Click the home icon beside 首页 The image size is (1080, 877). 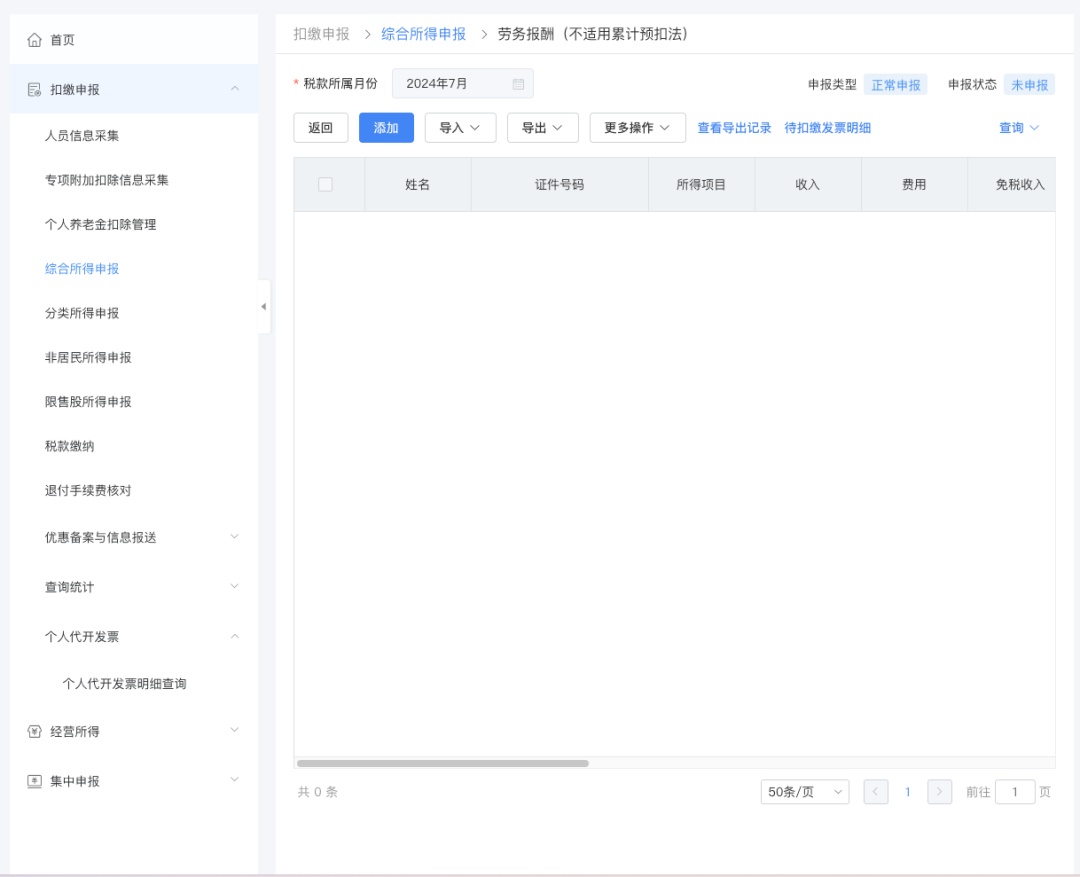pyautogui.click(x=35, y=40)
